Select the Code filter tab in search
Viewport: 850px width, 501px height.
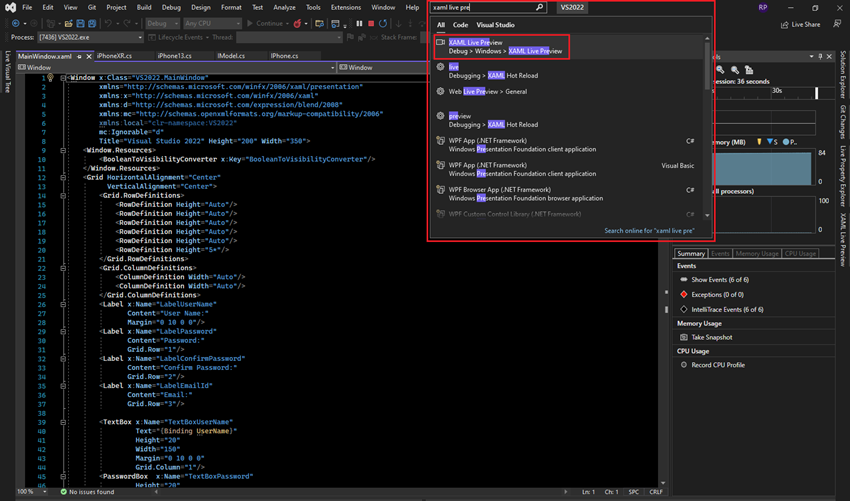coord(460,25)
